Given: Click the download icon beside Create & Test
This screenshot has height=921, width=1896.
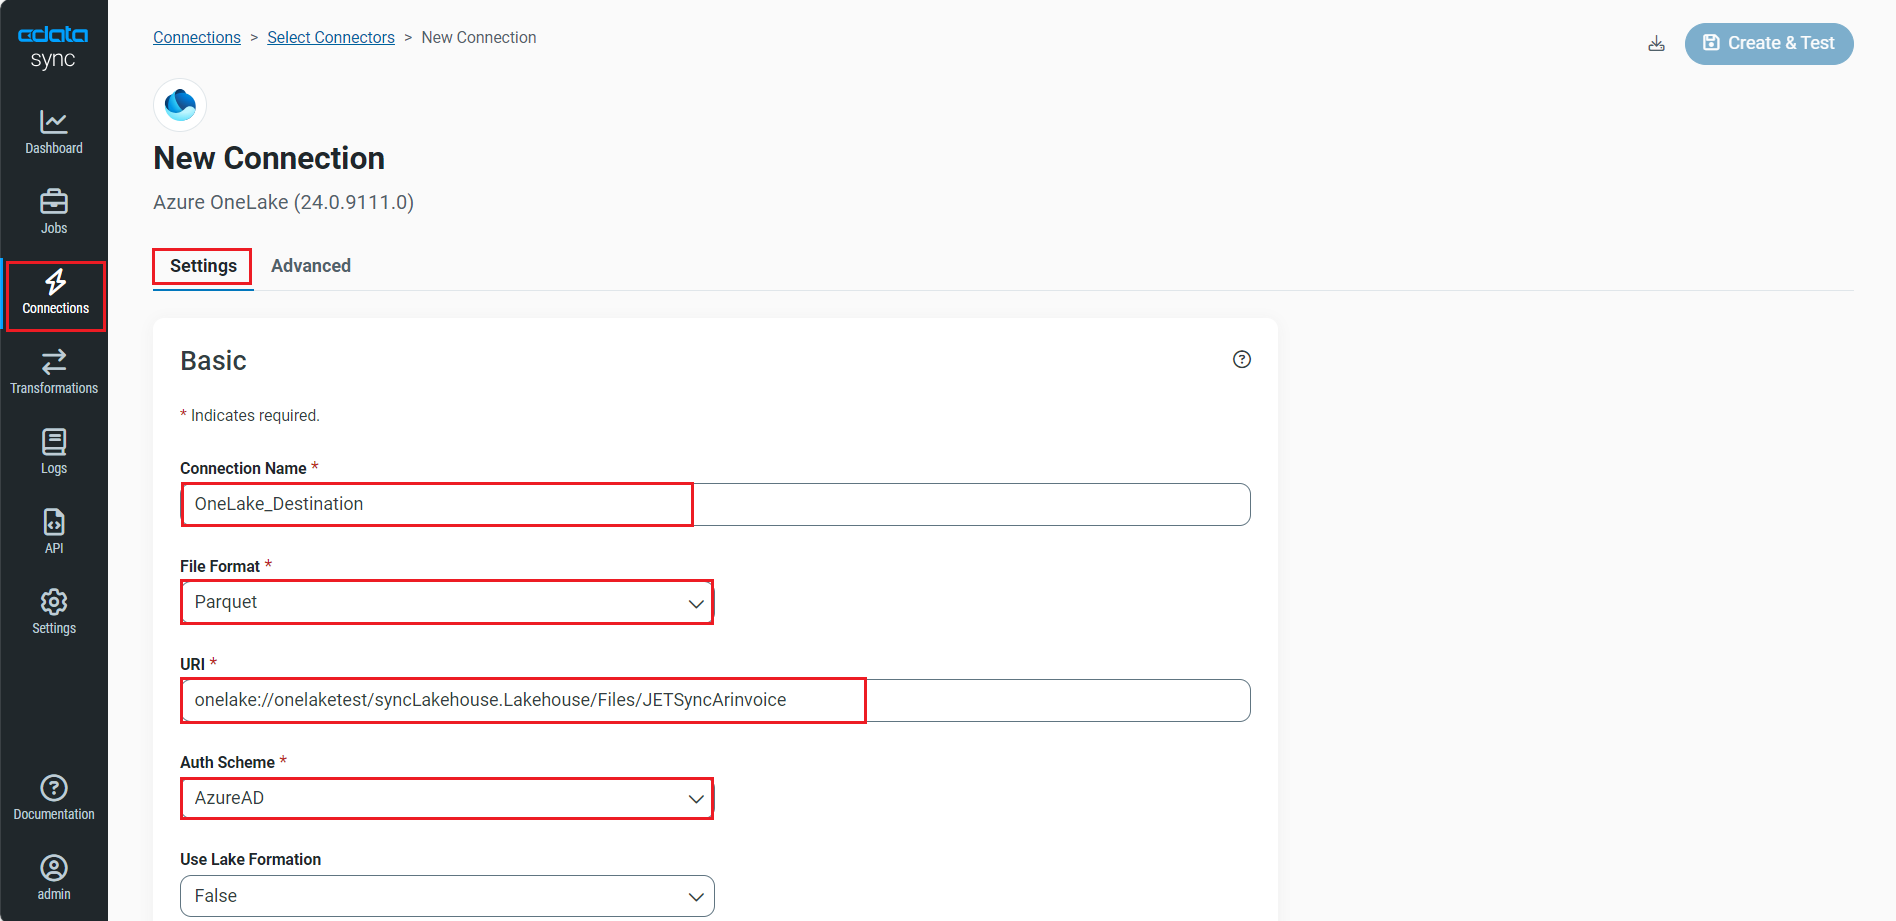Looking at the screenshot, I should click(x=1656, y=44).
